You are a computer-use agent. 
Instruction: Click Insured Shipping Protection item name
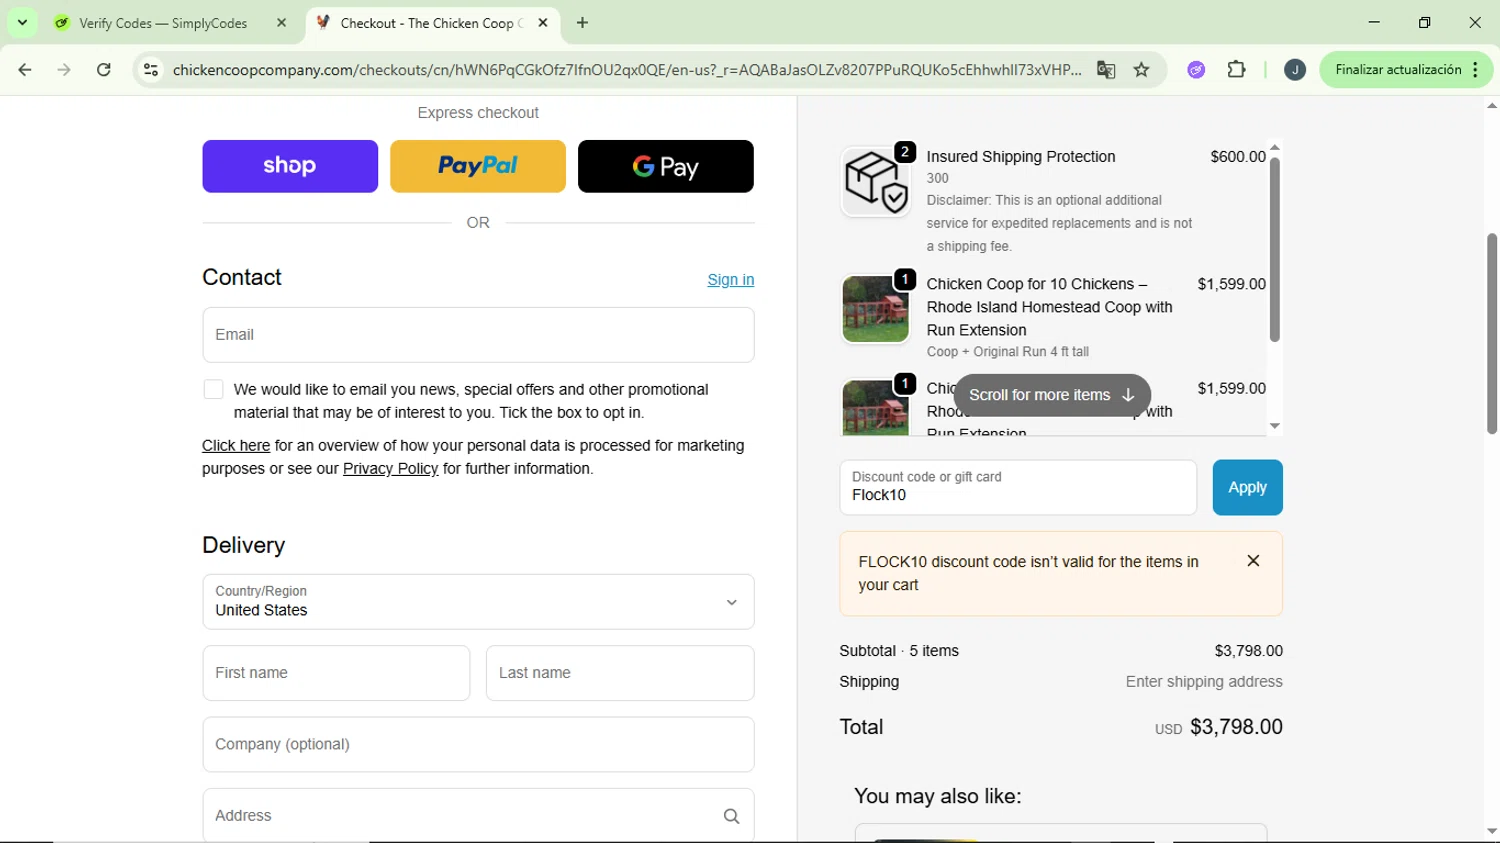coord(1021,157)
